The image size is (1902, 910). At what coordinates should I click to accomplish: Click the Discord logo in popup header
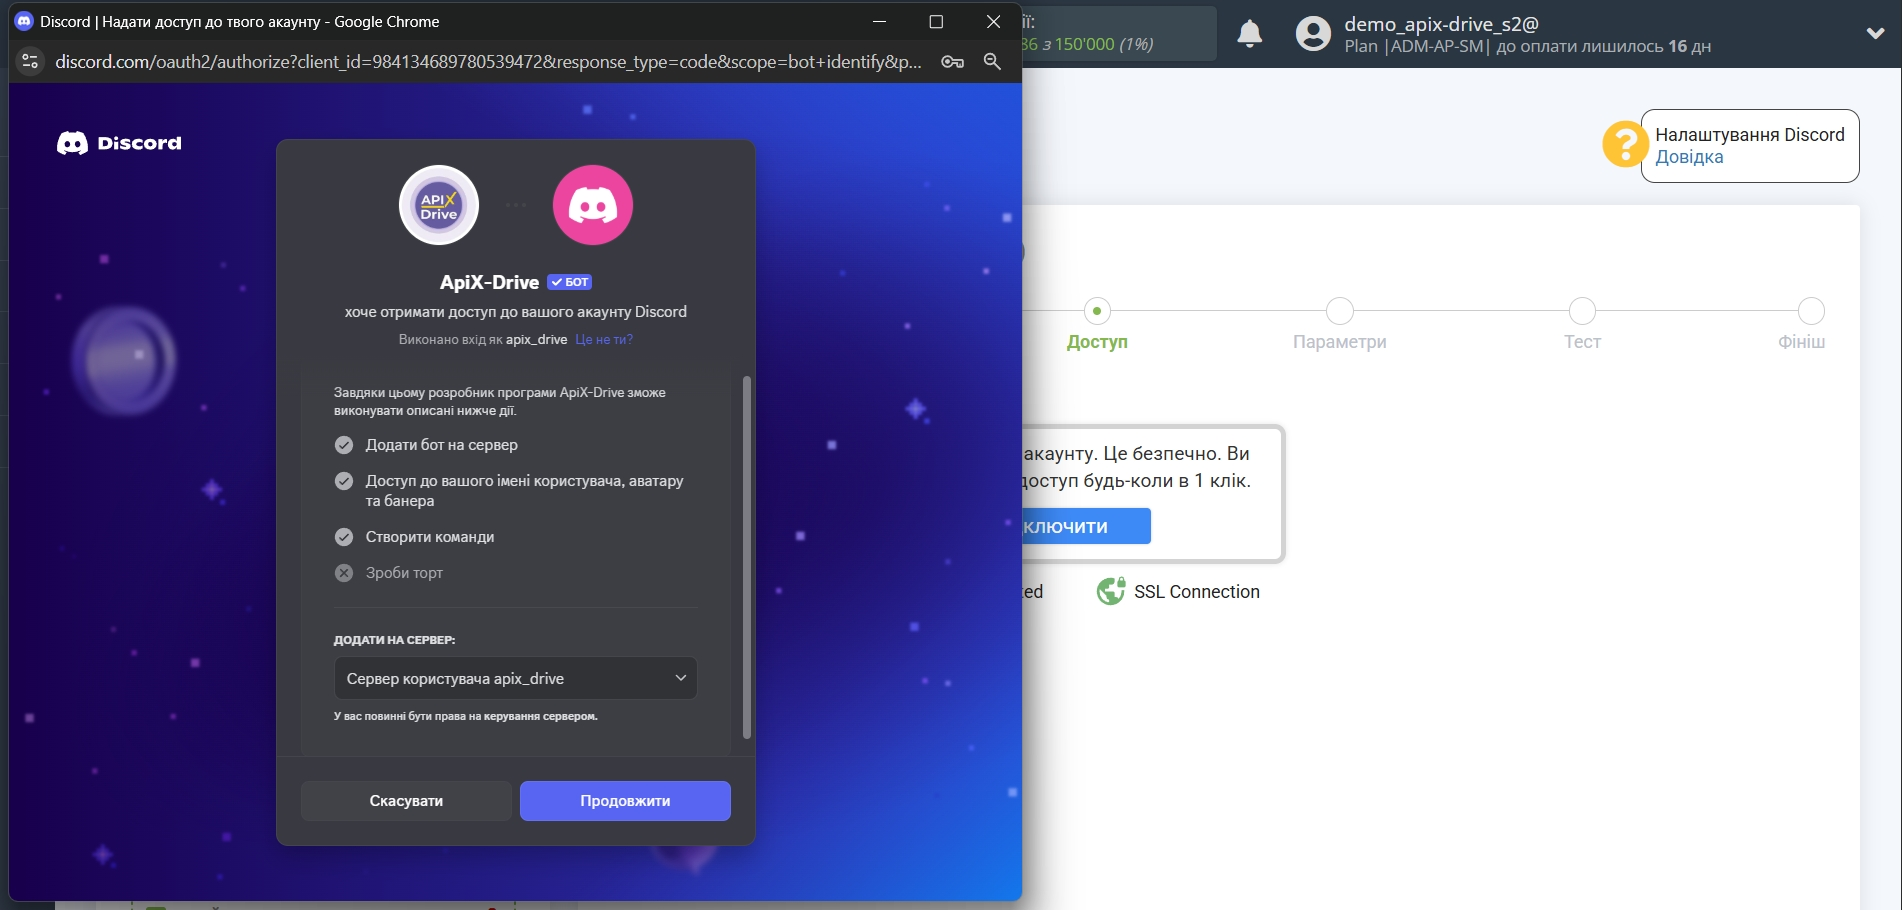pos(119,143)
